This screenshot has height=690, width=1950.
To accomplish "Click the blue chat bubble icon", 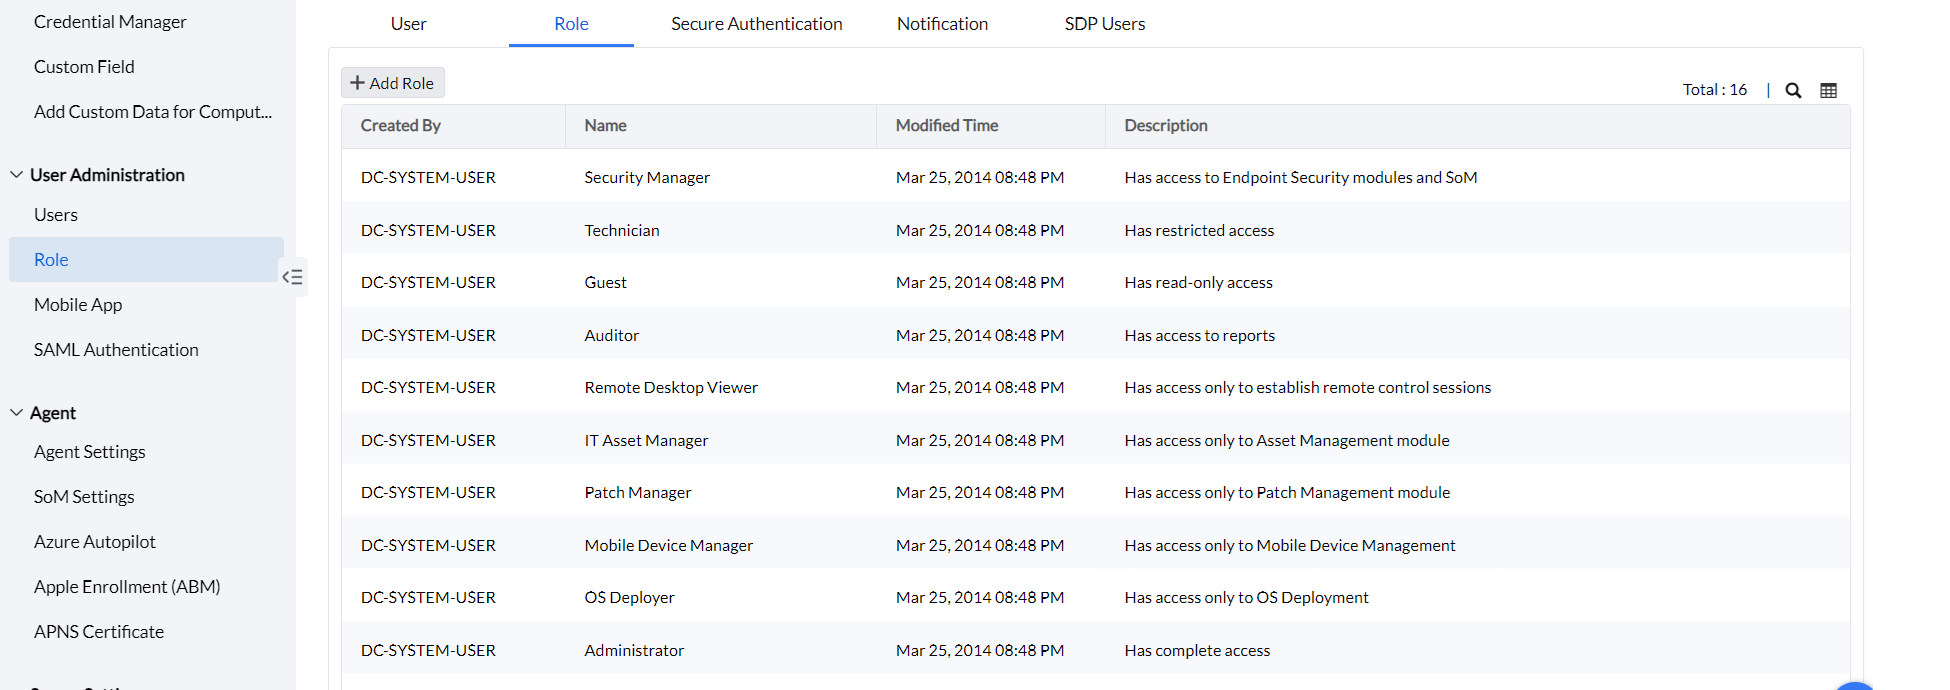I will point(1855,686).
